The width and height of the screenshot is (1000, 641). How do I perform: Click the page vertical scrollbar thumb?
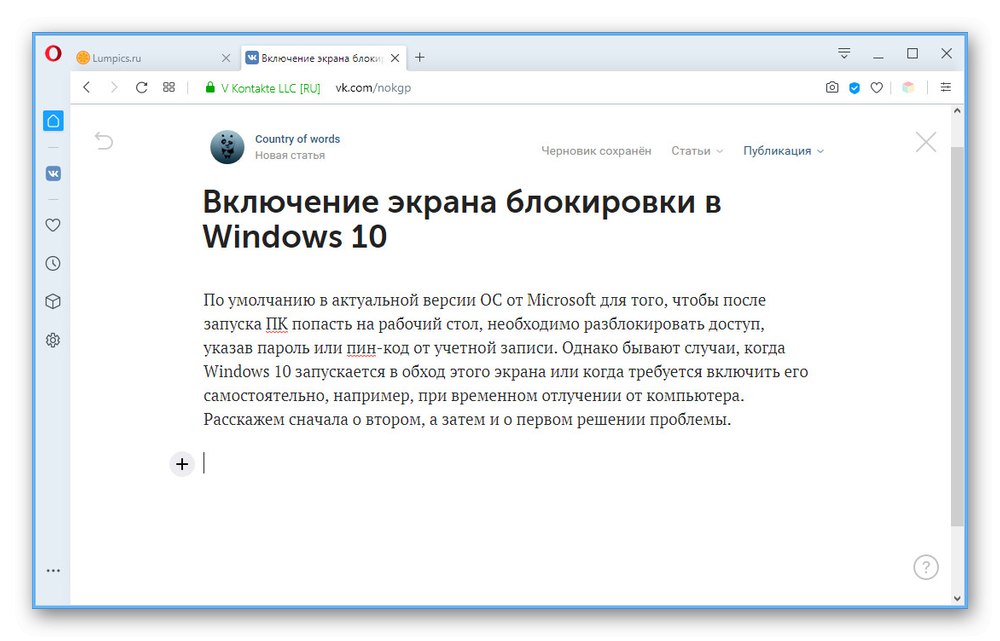click(957, 335)
